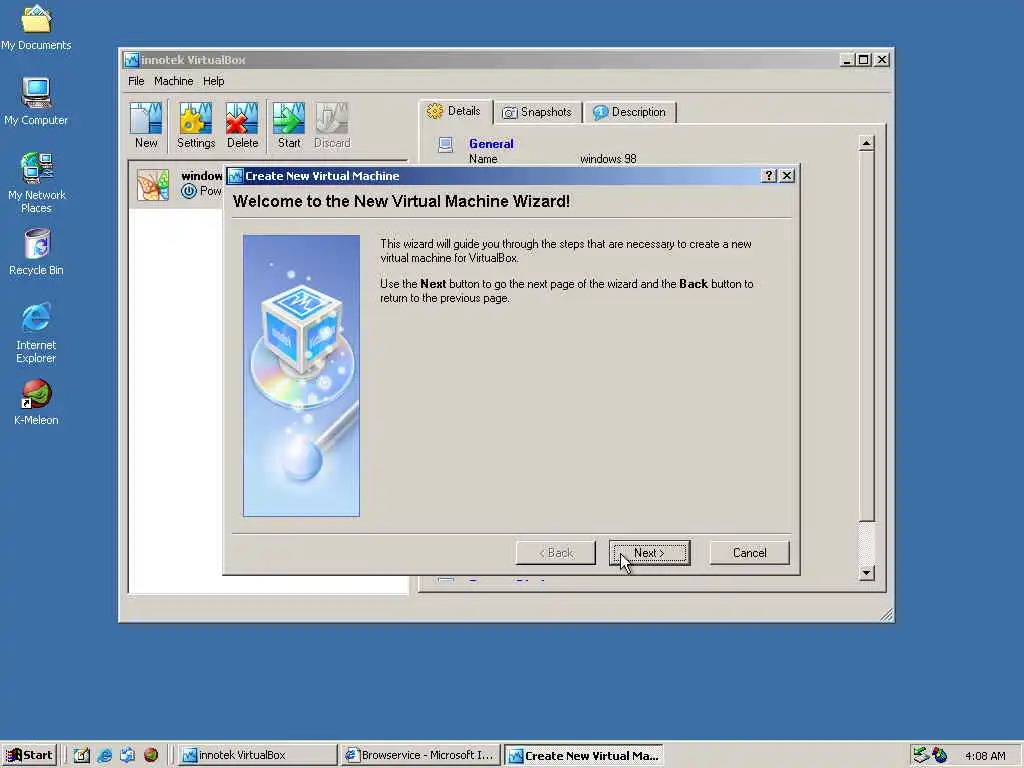This screenshot has height=768, width=1024.
Task: Switch to the Details tab
Action: coord(455,111)
